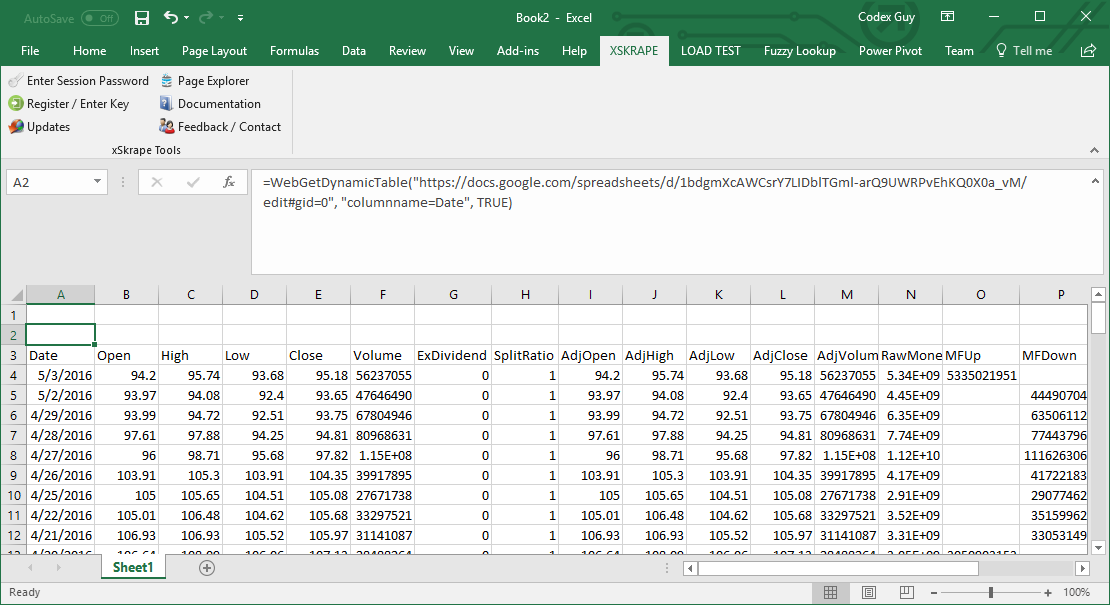Open the LOAD TEST tab

(711, 50)
